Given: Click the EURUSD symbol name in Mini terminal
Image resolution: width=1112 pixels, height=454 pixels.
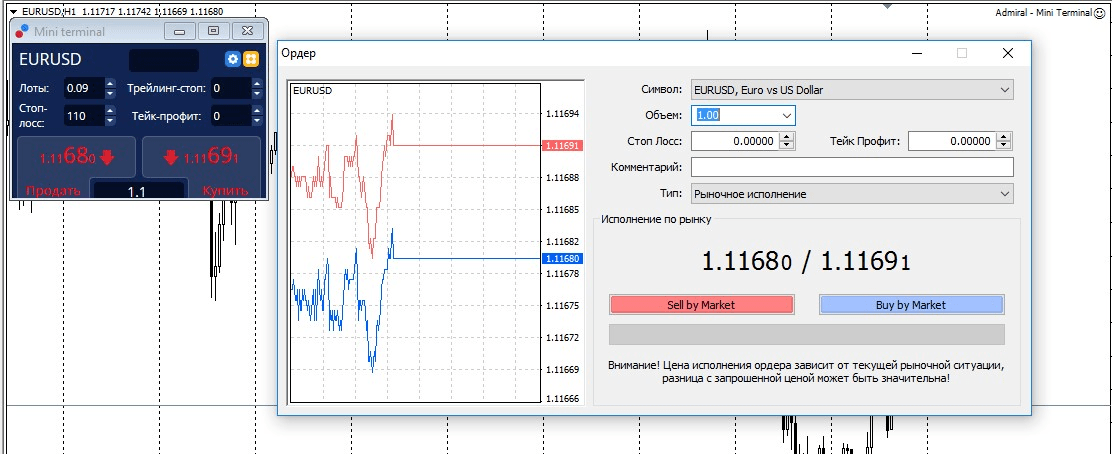Looking at the screenshot, I should (x=50, y=60).
